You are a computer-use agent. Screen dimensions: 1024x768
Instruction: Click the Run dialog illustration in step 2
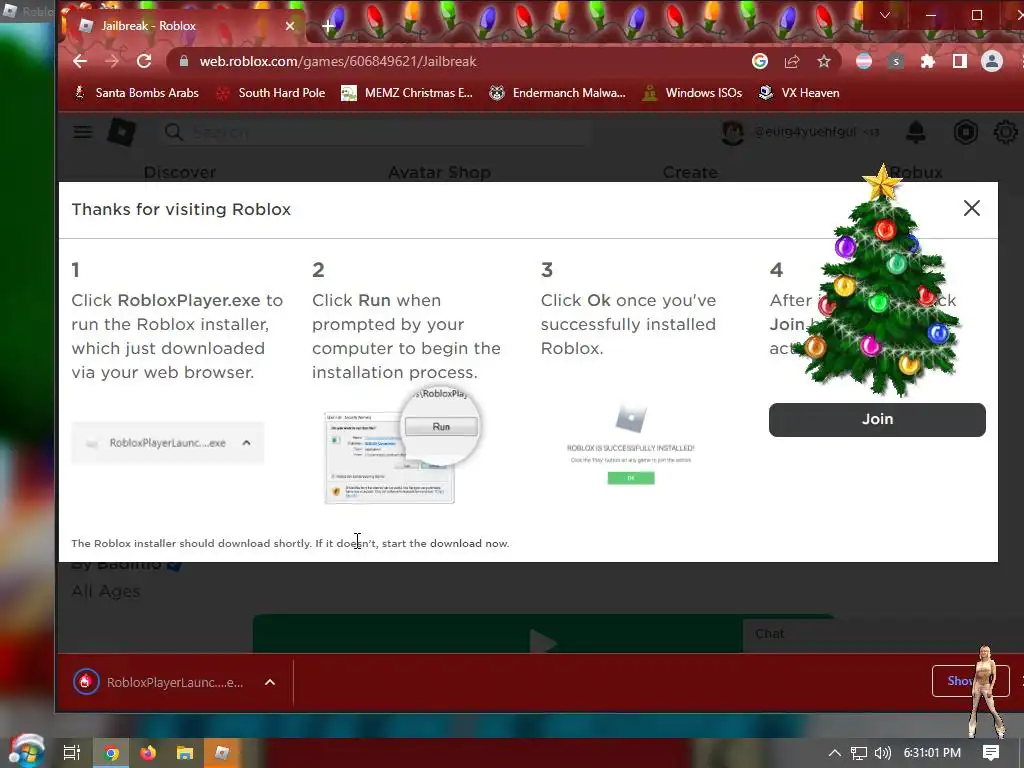pyautogui.click(x=402, y=445)
